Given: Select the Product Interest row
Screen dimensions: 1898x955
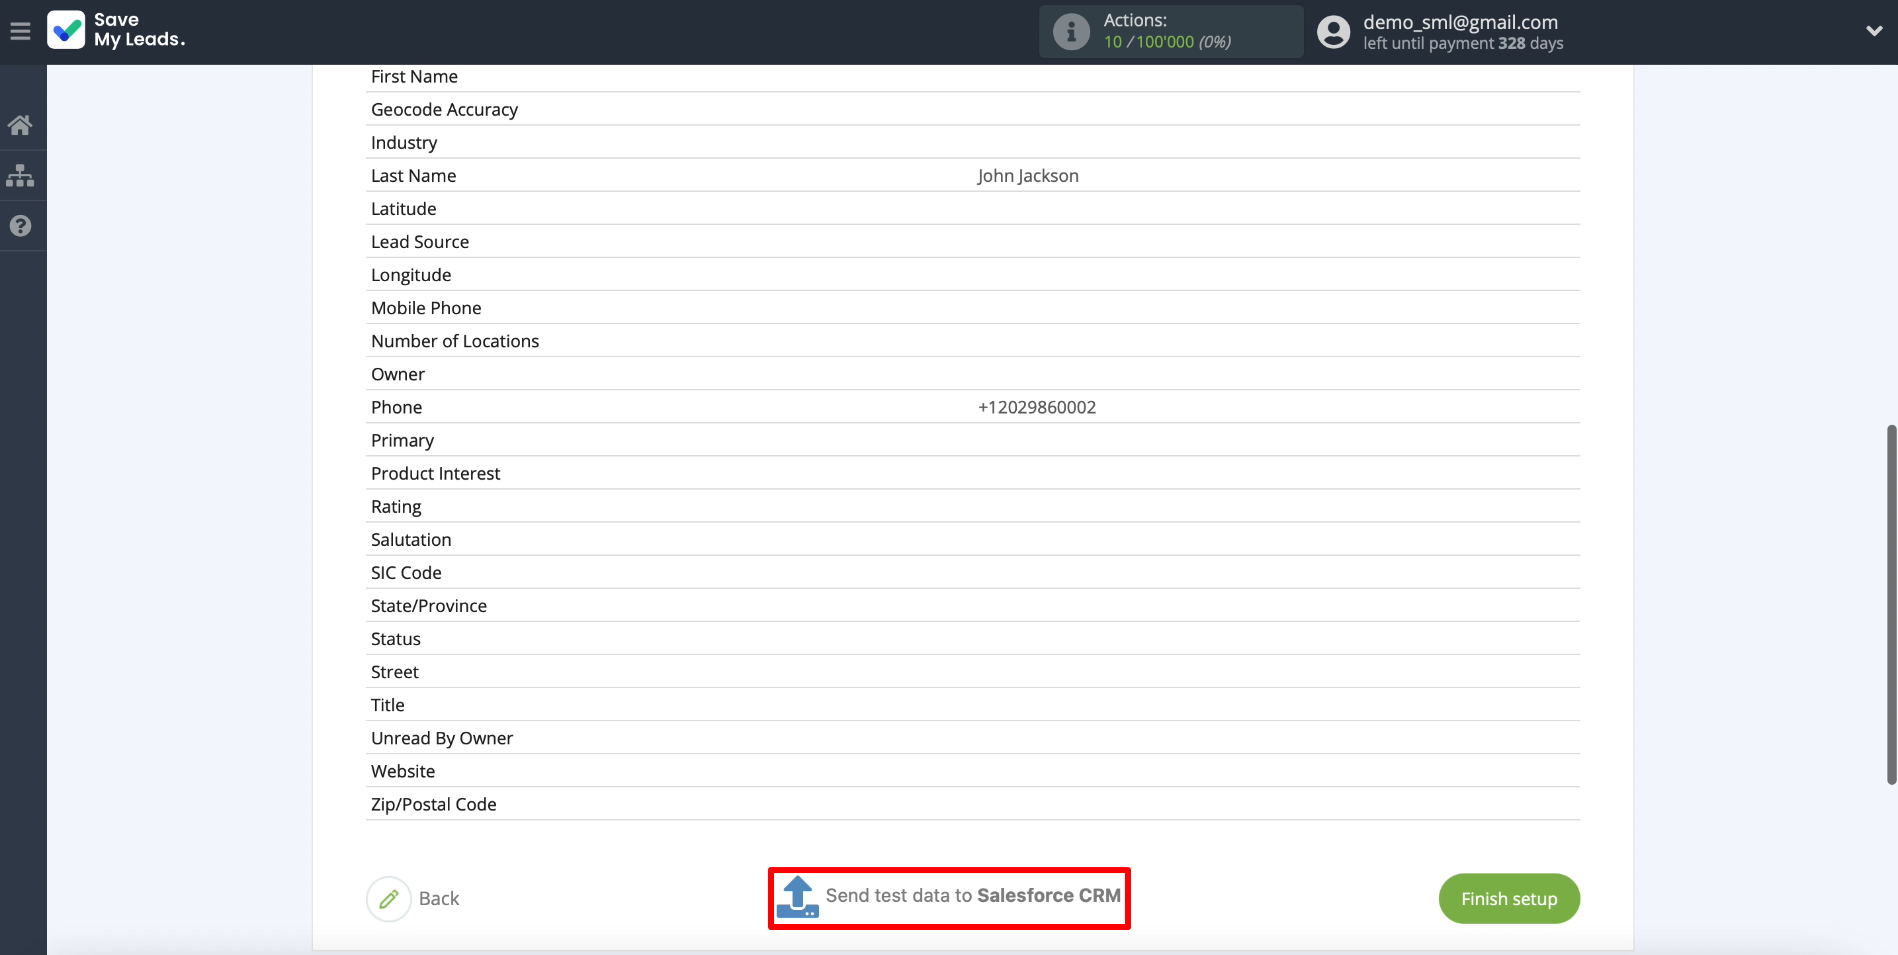Looking at the screenshot, I should pos(973,473).
